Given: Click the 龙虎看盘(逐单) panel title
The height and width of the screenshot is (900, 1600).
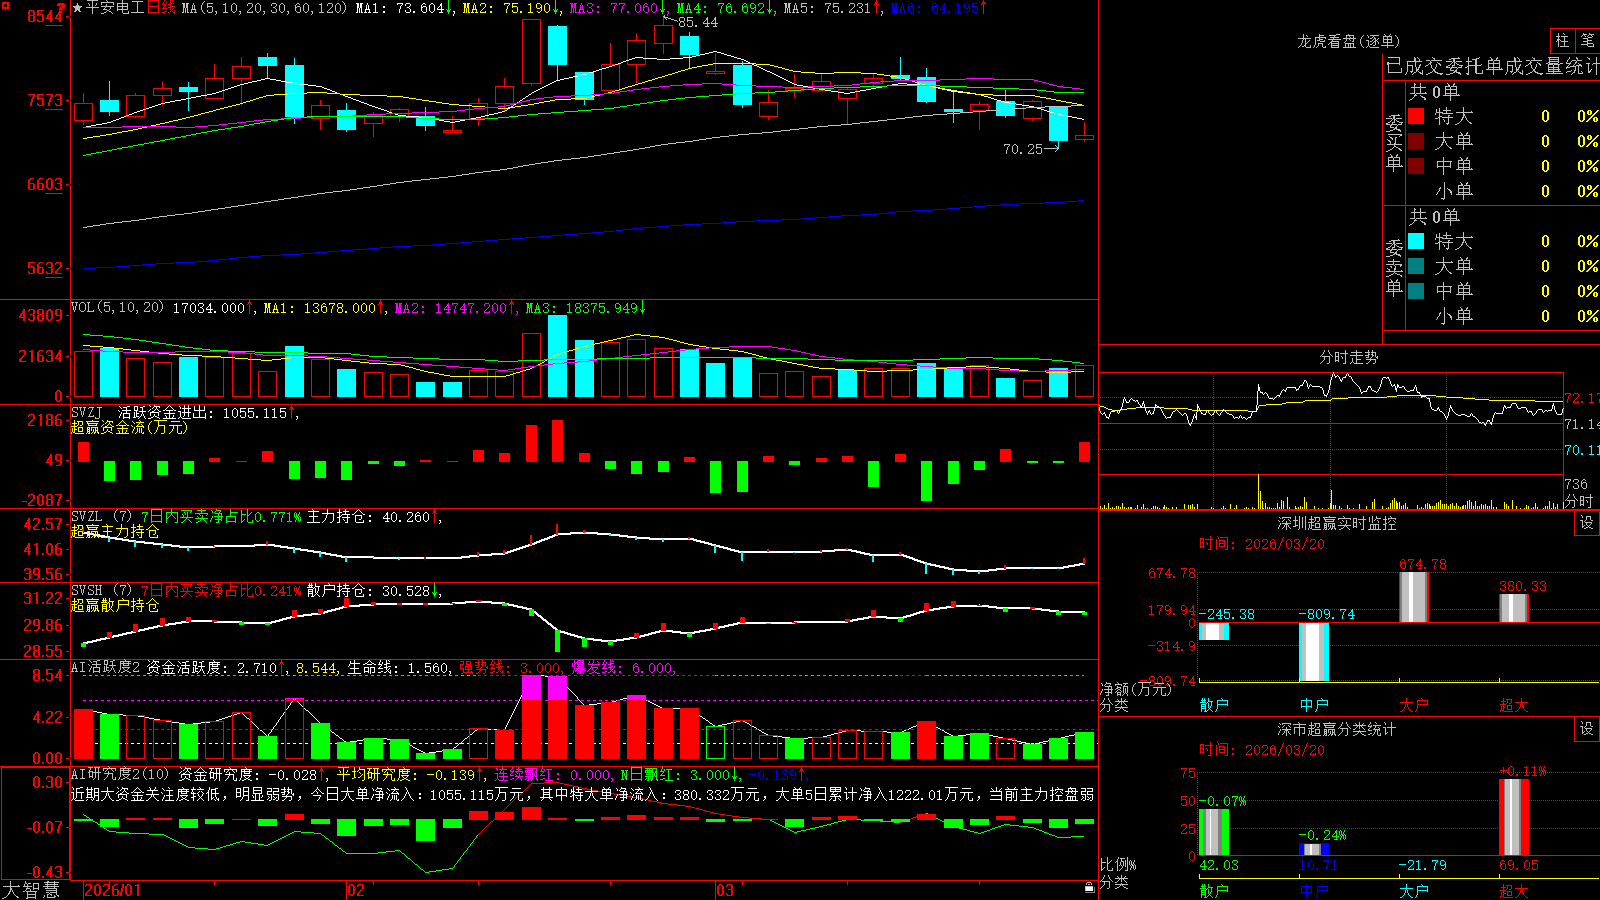Looking at the screenshot, I should pos(1349,41).
